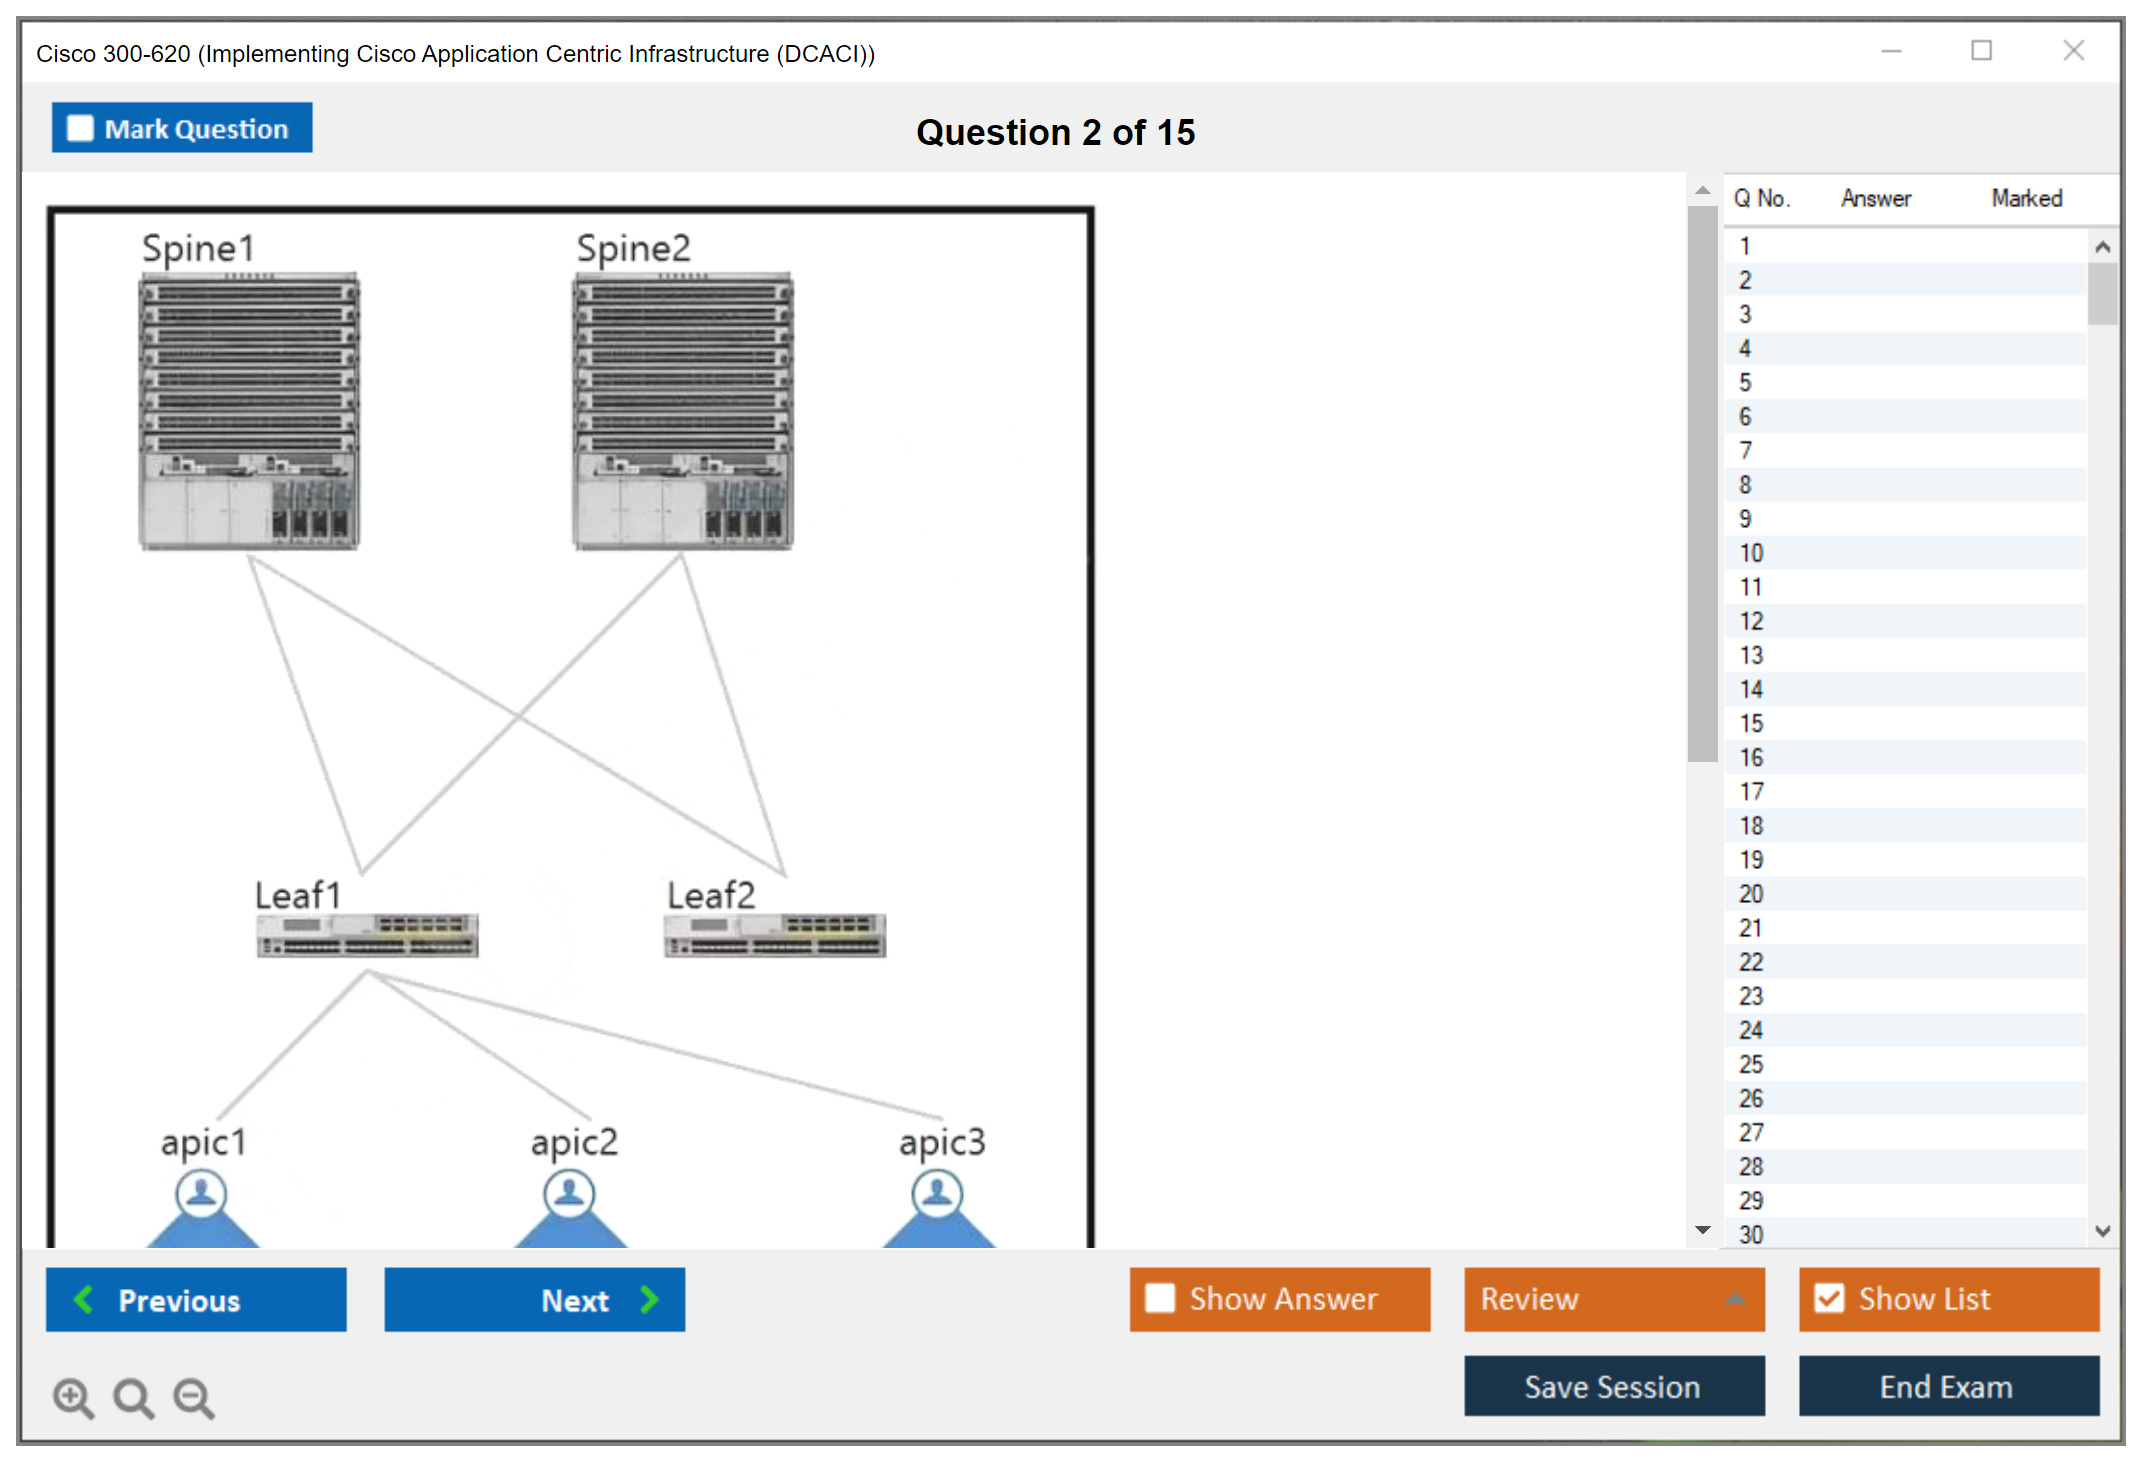Tick the Mark Question checkbox

(80, 129)
